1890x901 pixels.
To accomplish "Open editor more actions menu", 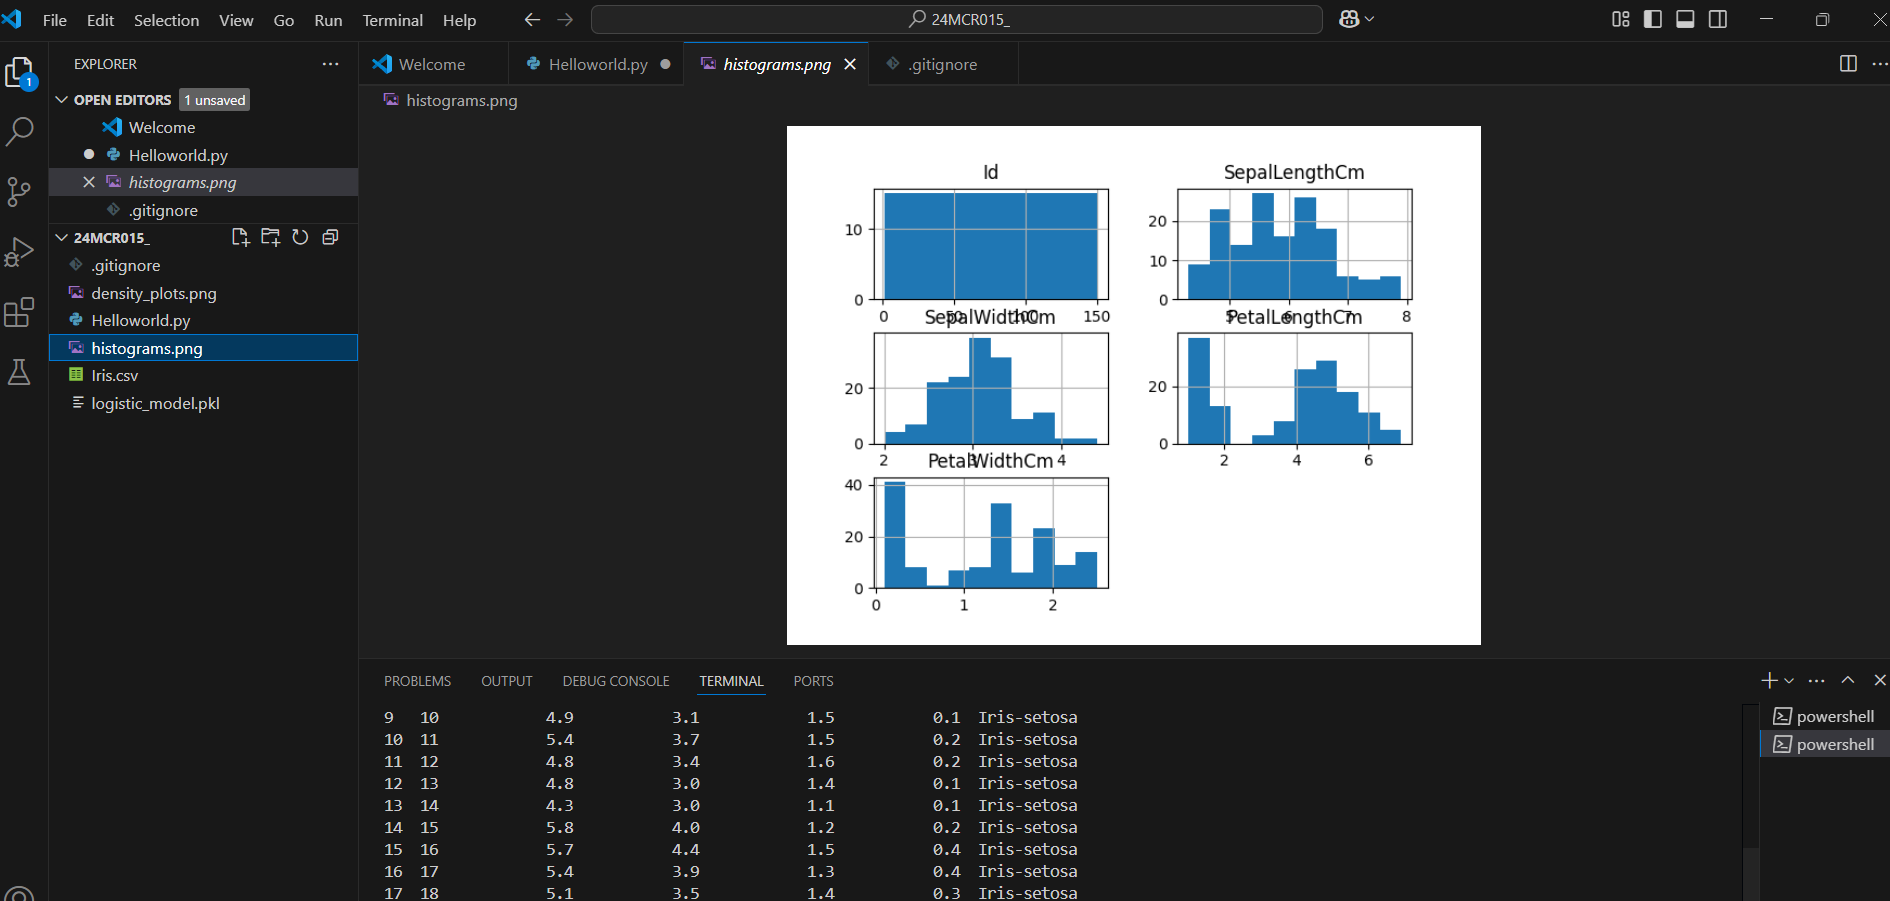I will coord(1879,64).
